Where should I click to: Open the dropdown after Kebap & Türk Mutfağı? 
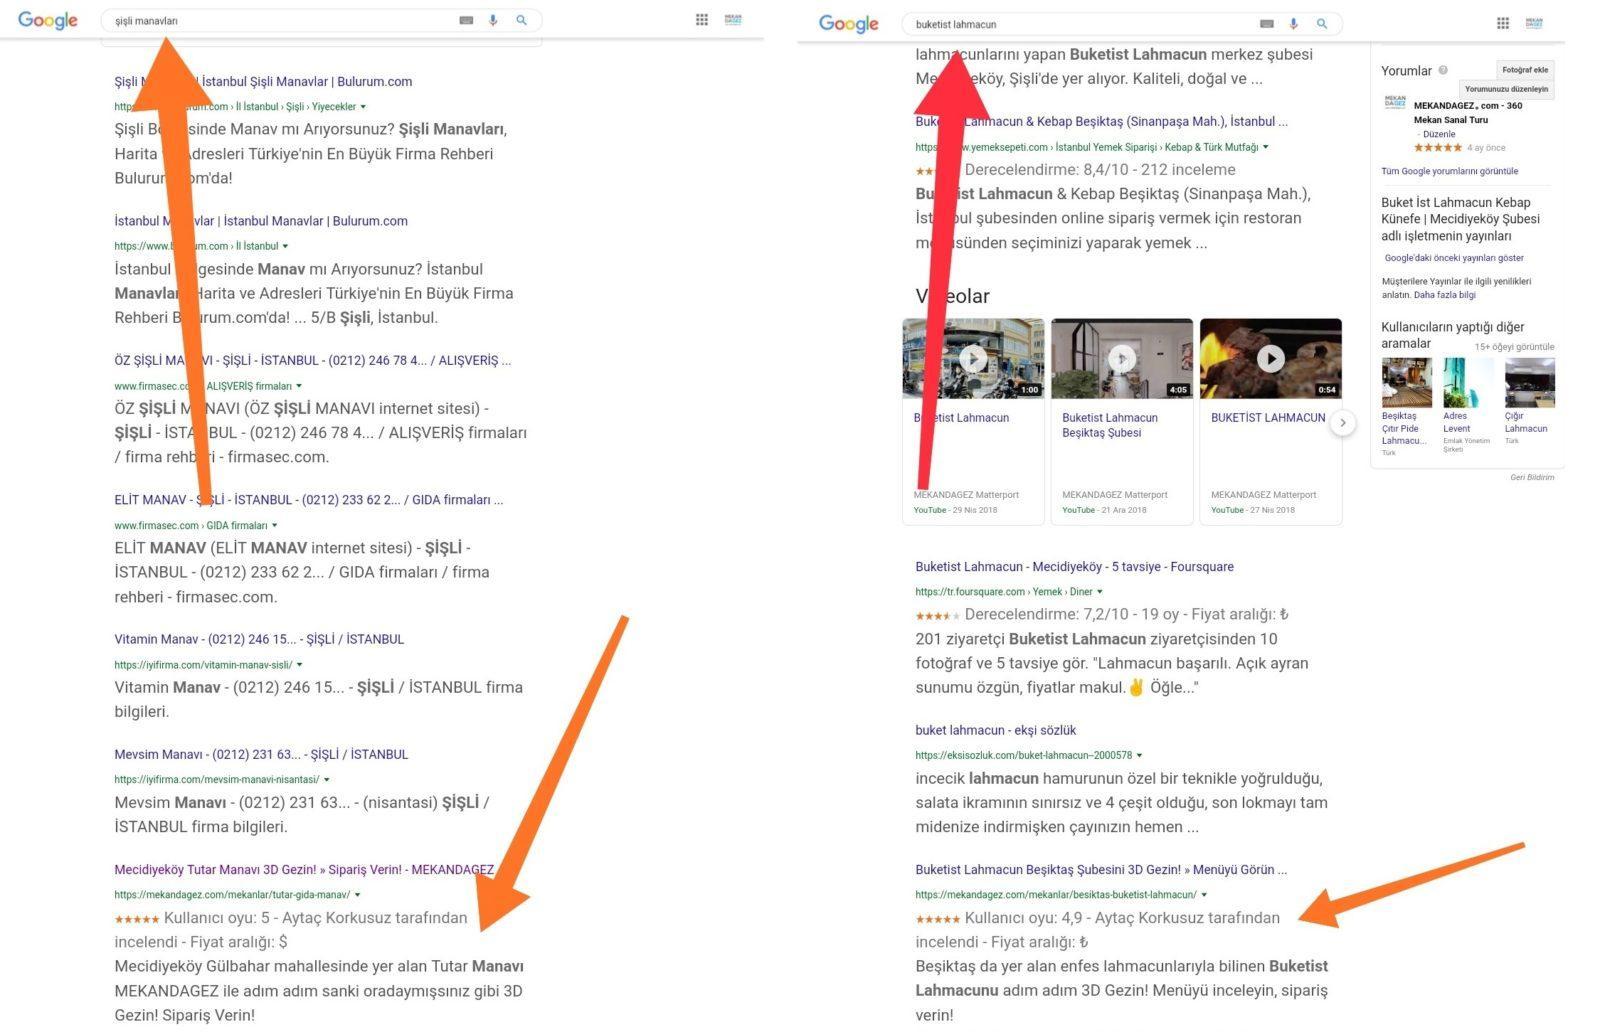1266,147
